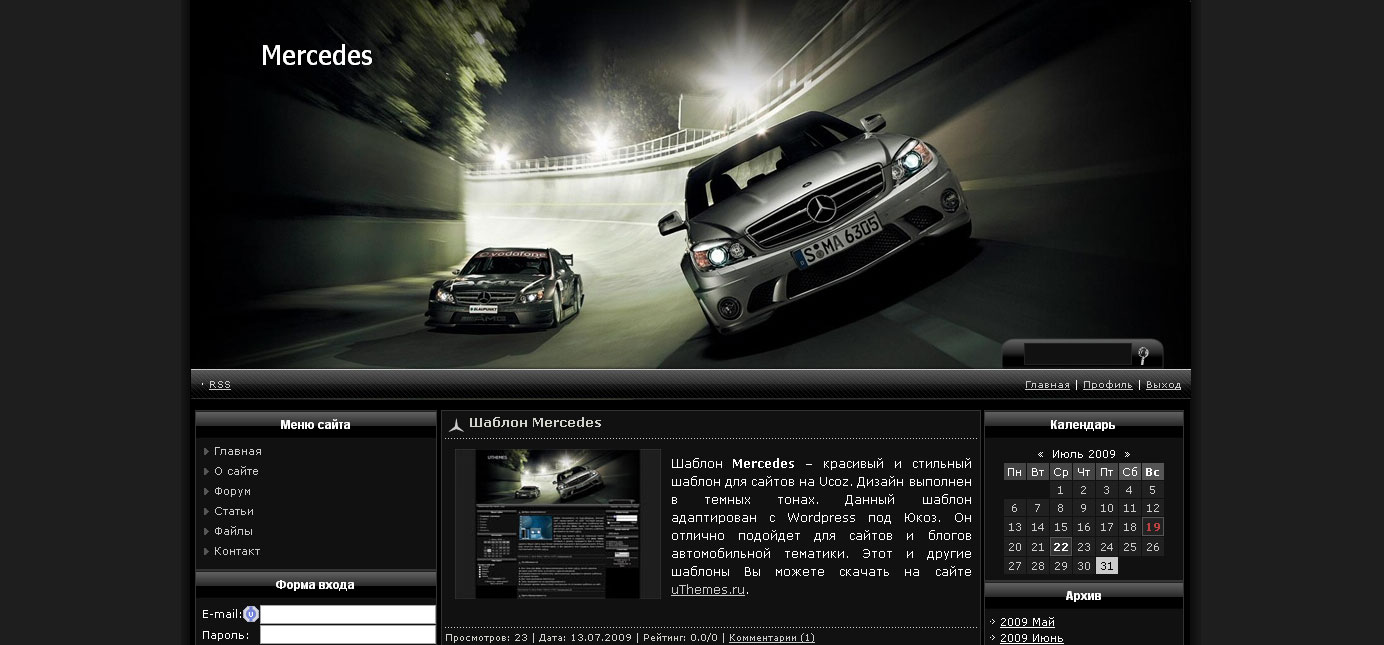Open Форум in the site menu

point(232,491)
